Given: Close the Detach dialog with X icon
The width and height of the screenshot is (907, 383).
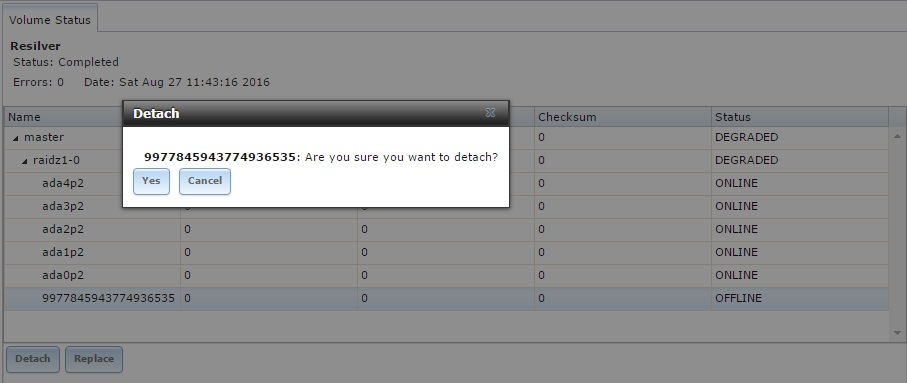Looking at the screenshot, I should [490, 113].
